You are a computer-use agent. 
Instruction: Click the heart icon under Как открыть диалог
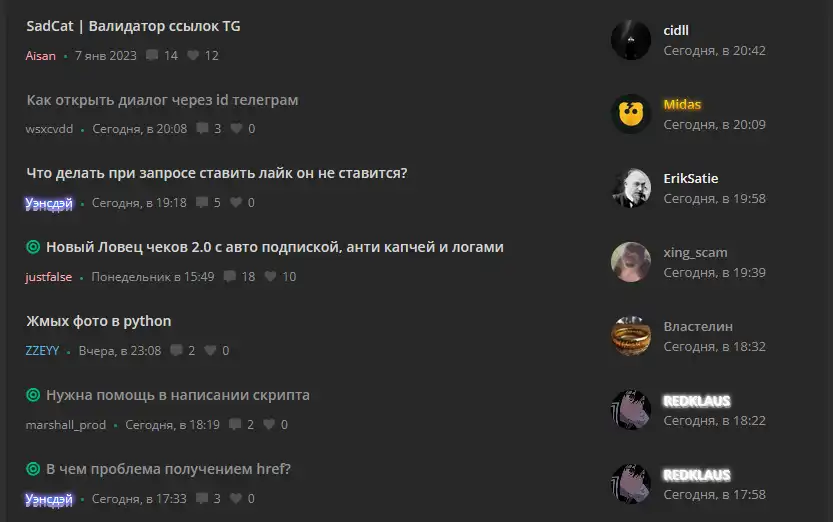click(x=236, y=129)
